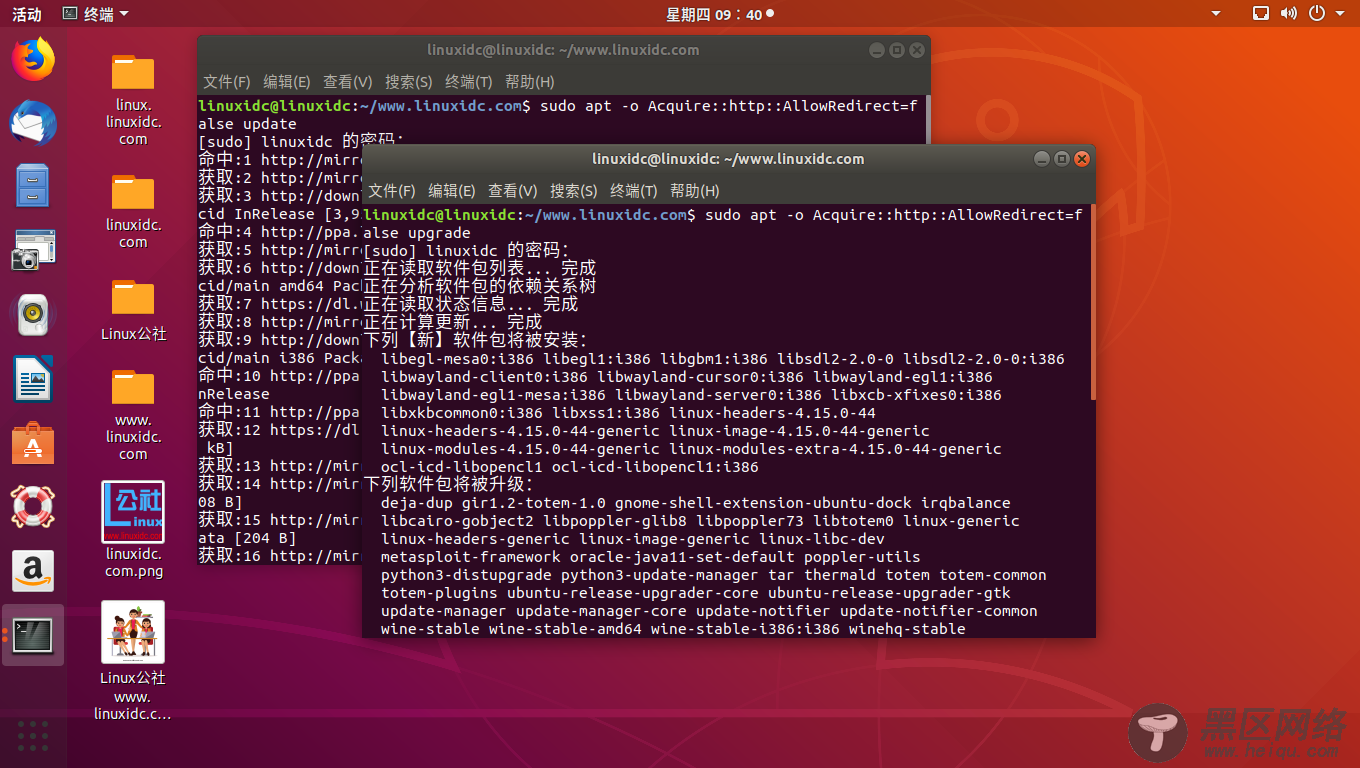Click the network icon in top bar
Image resolution: width=1360 pixels, height=768 pixels.
coord(1261,14)
